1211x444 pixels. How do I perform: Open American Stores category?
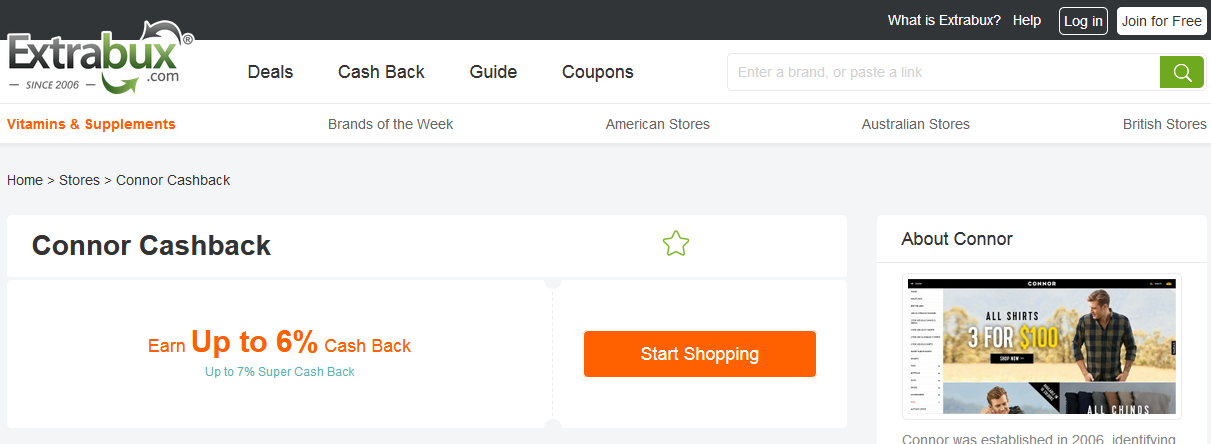[x=657, y=125]
